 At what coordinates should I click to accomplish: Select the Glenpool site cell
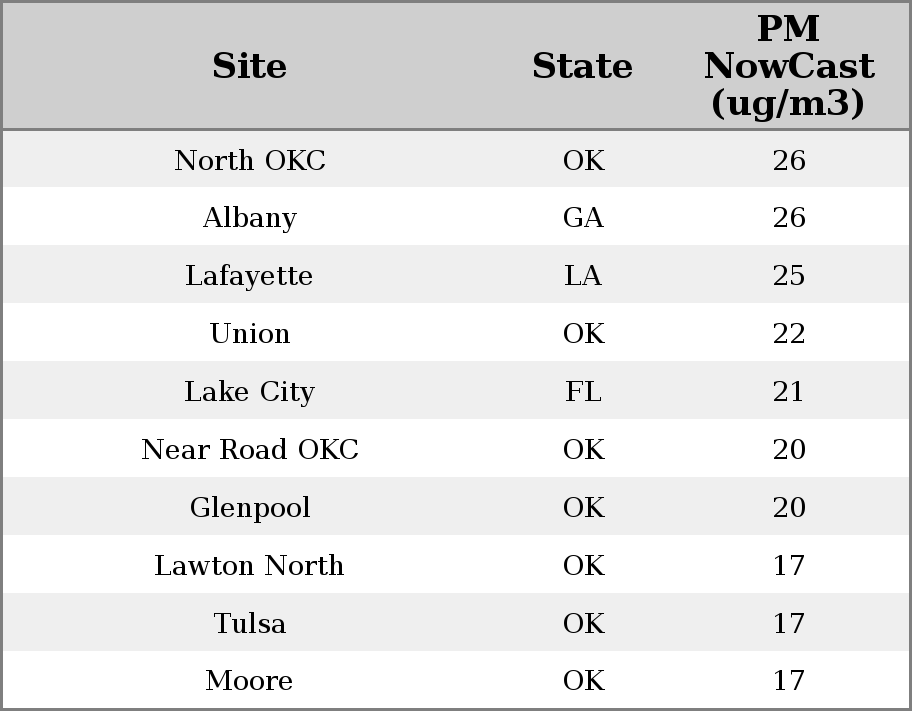coord(250,508)
